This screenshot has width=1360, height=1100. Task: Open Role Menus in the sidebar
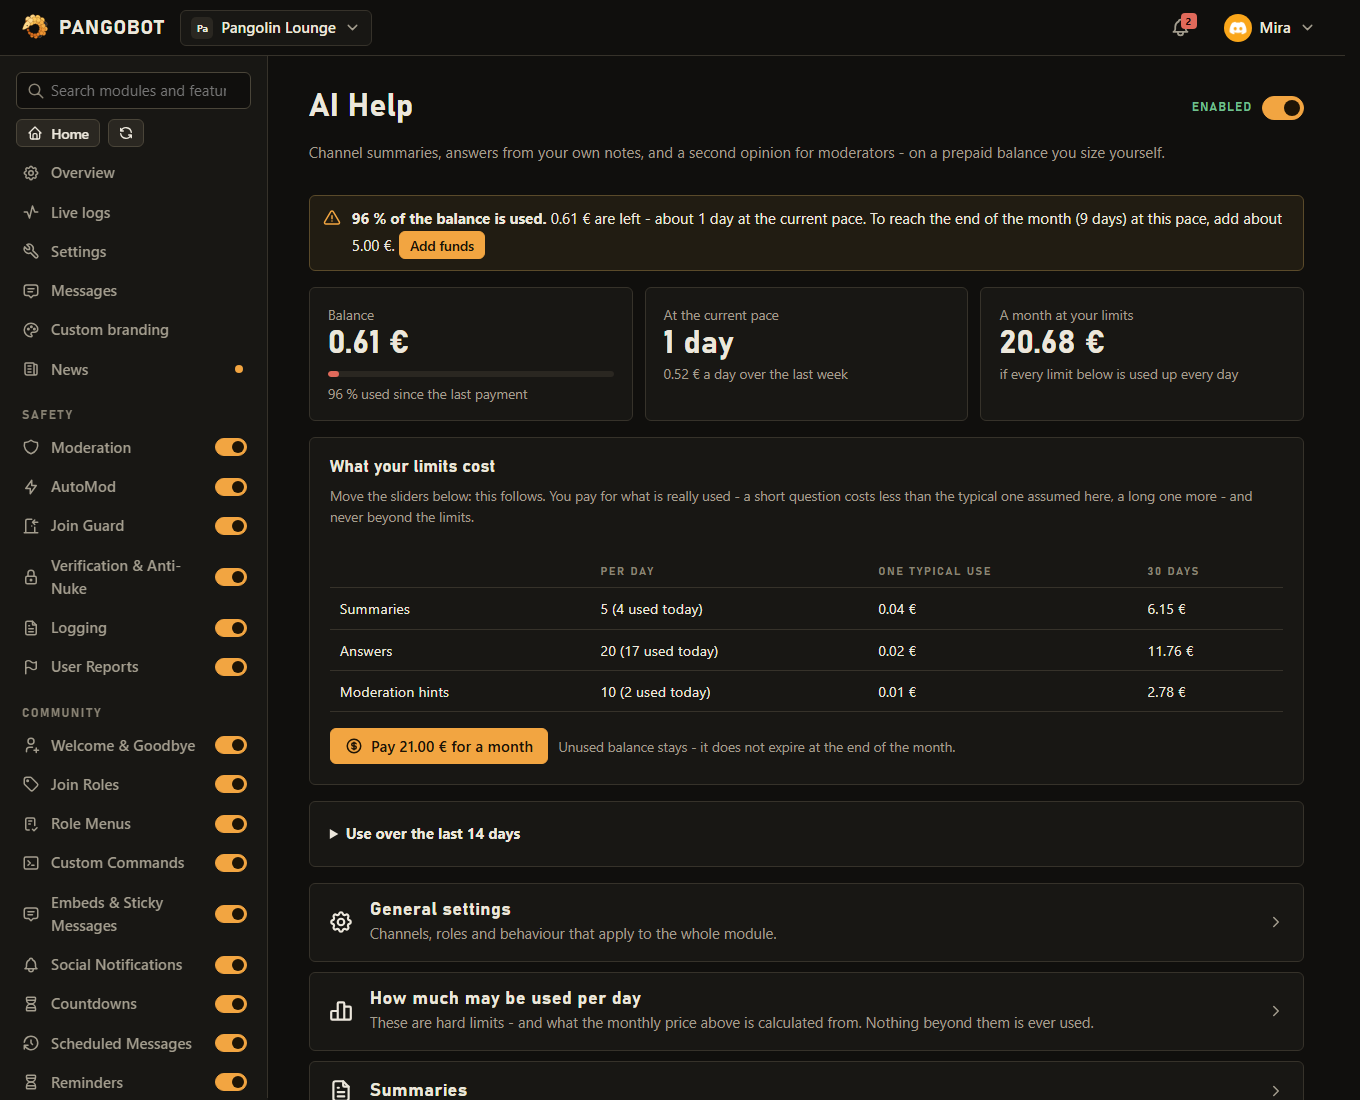coord(91,824)
